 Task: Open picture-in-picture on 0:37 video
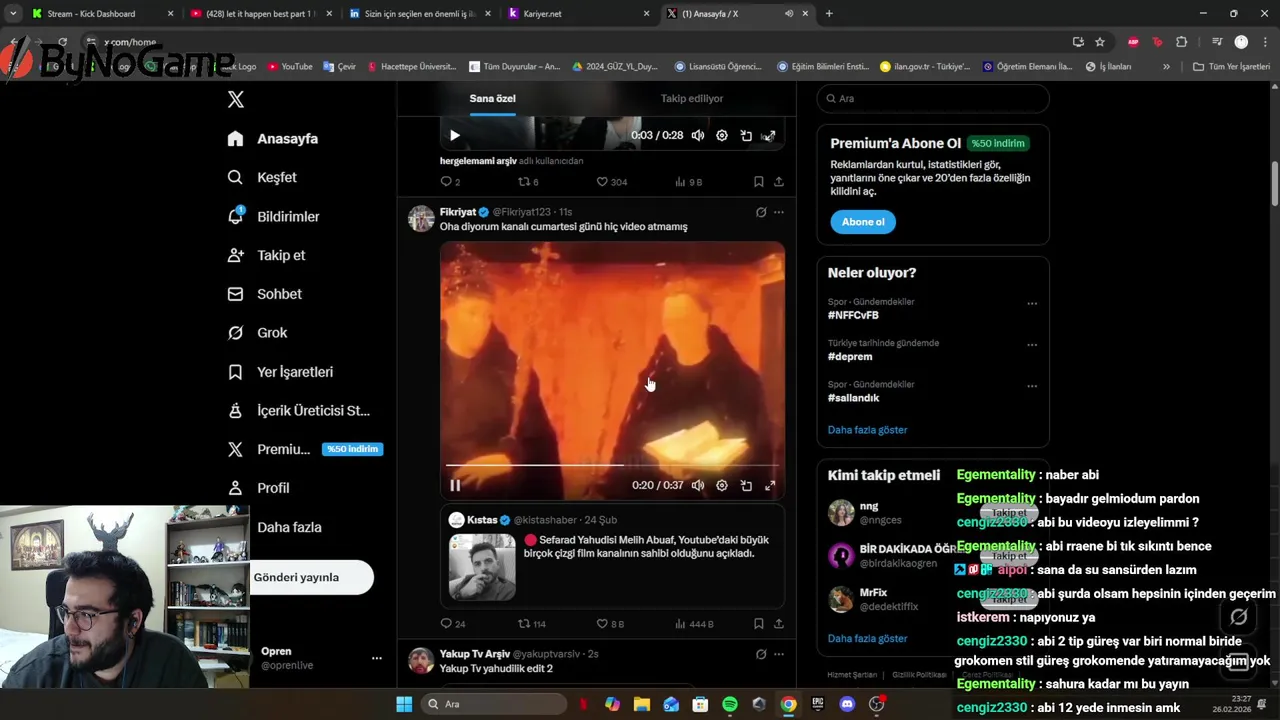tap(746, 486)
